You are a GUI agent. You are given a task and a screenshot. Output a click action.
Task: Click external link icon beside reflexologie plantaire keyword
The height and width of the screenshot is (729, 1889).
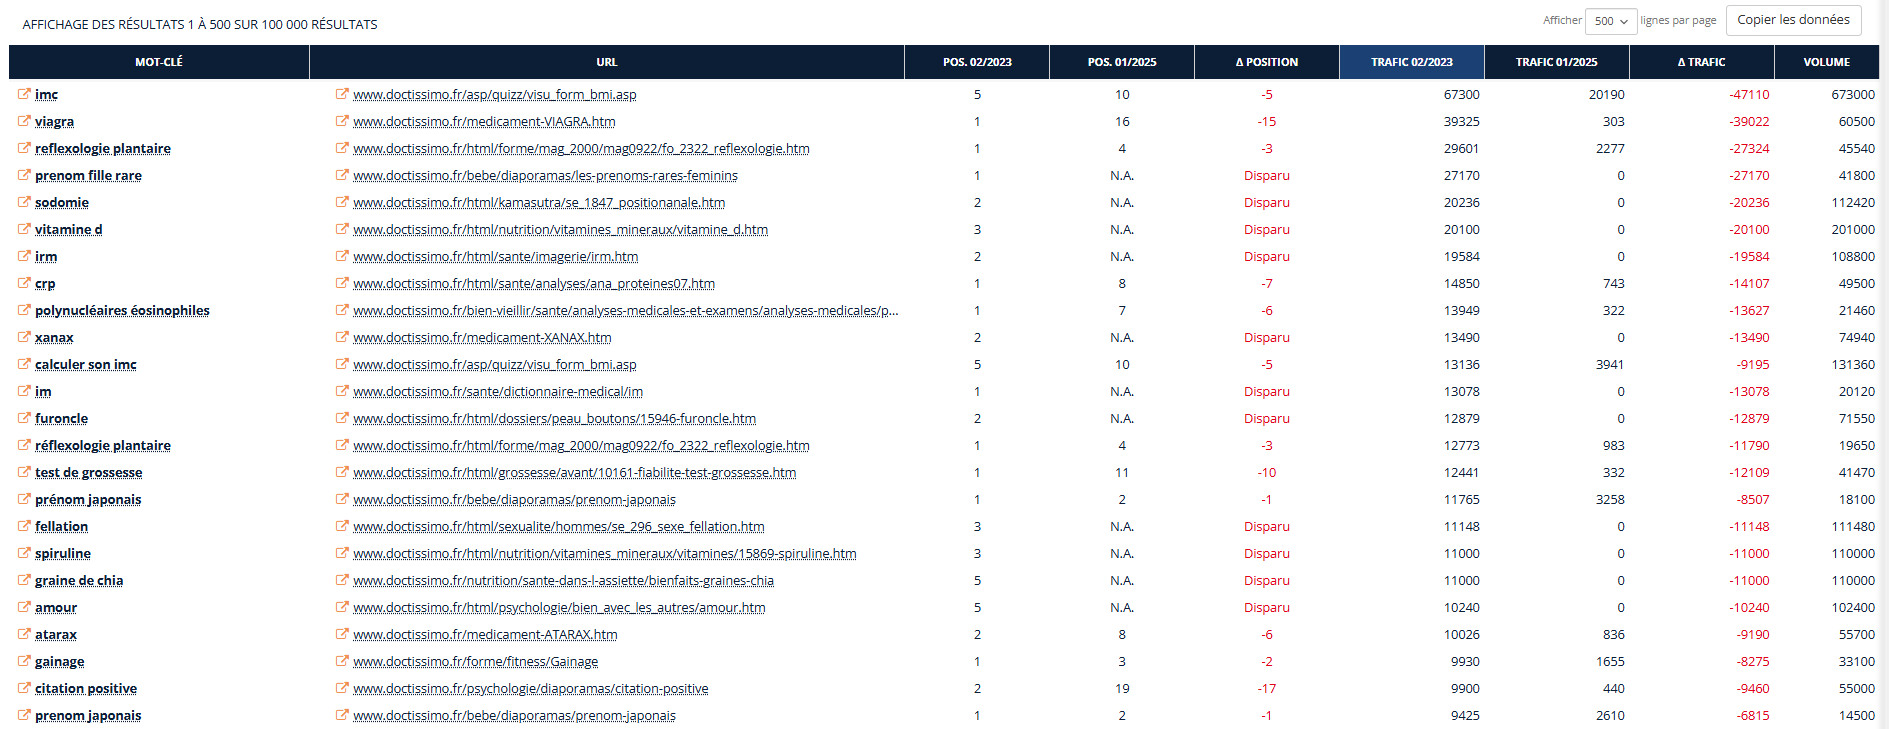pyautogui.click(x=24, y=148)
